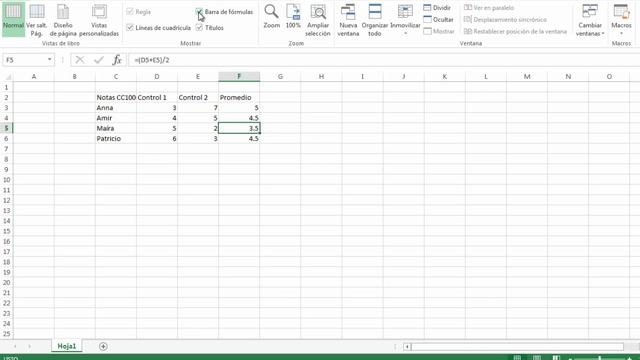
Task: Select Anna's Control 2 value 7
Action: (x=198, y=108)
